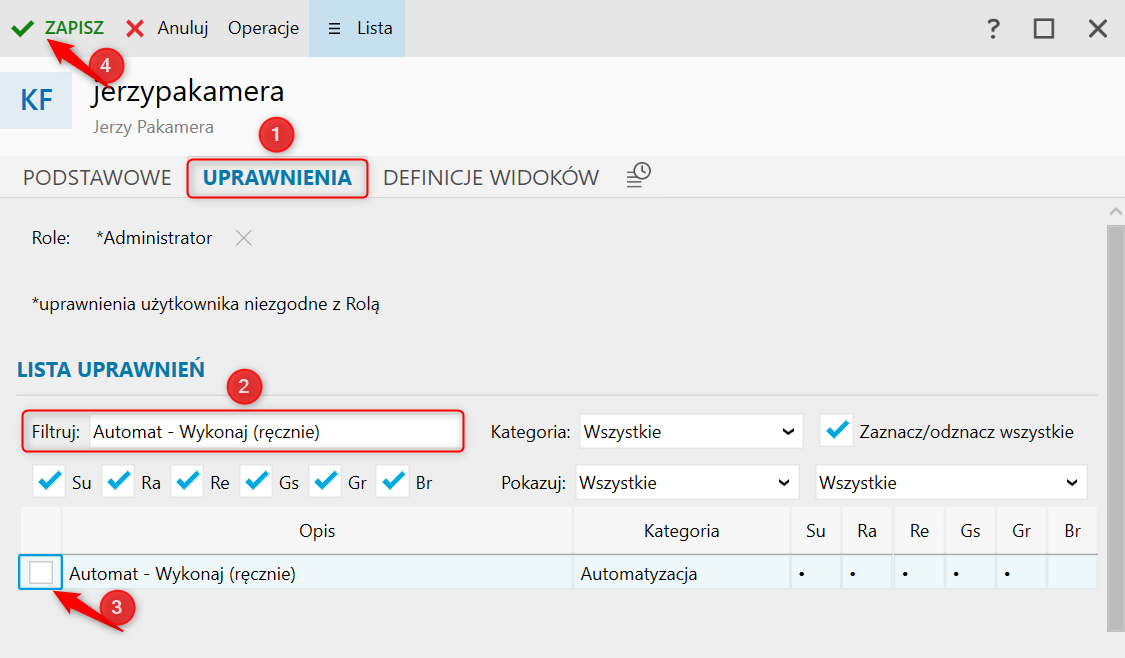Click the Ra column header
Screen dimensions: 1125x658
[867, 531]
